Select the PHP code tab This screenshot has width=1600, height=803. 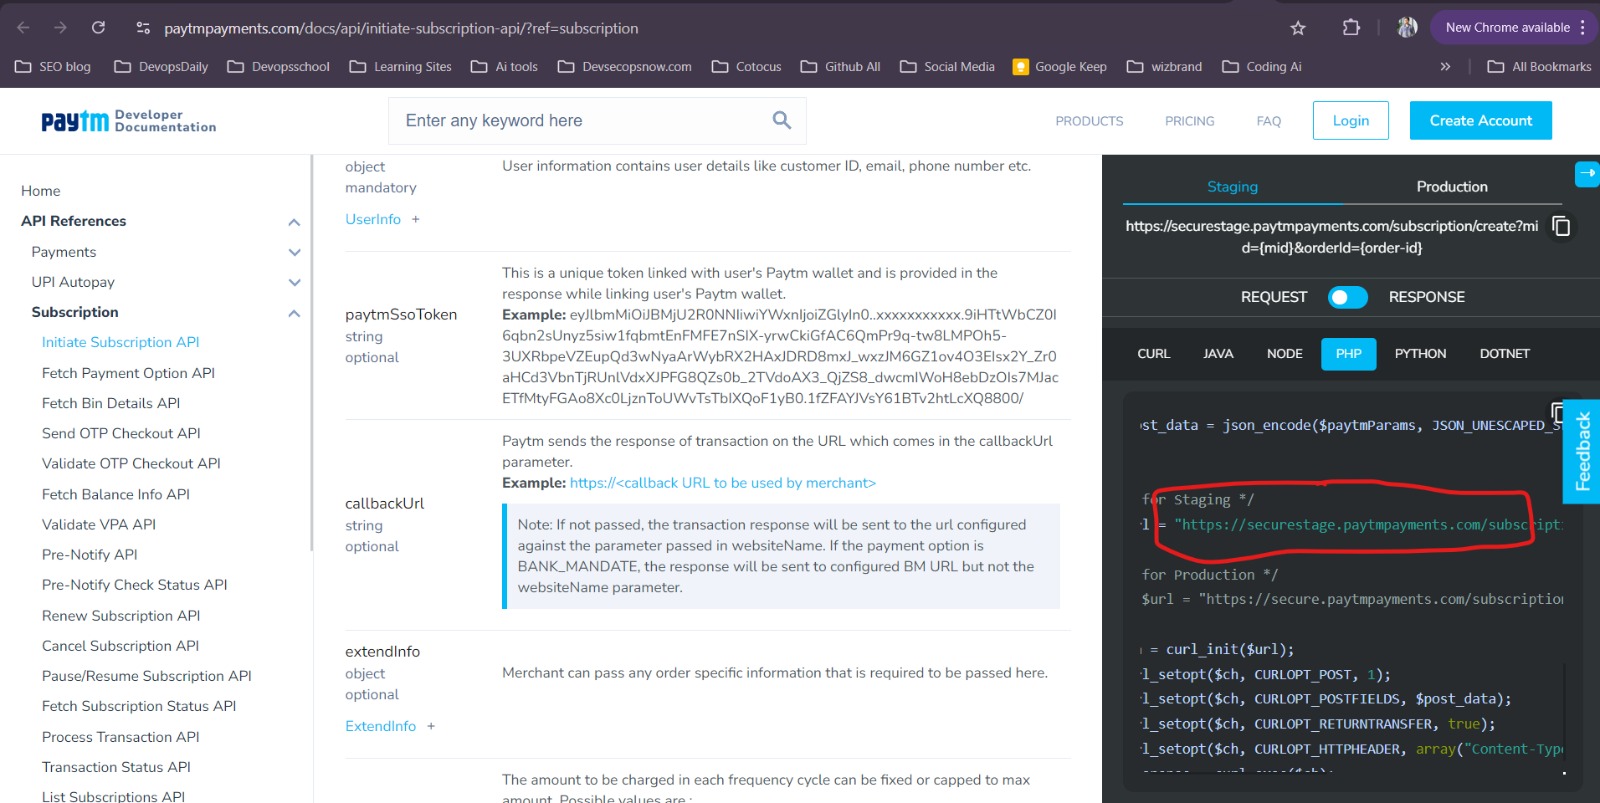coord(1348,354)
